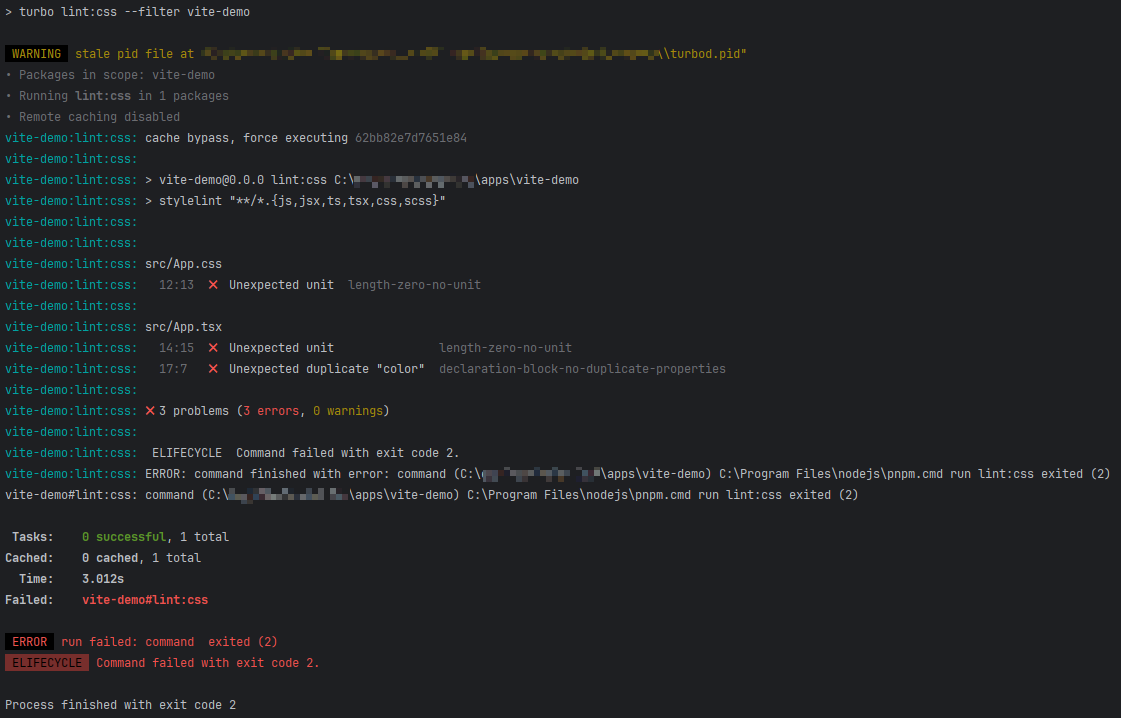Click 'Unexpected unit' message under App.css

pyautogui.click(x=281, y=285)
